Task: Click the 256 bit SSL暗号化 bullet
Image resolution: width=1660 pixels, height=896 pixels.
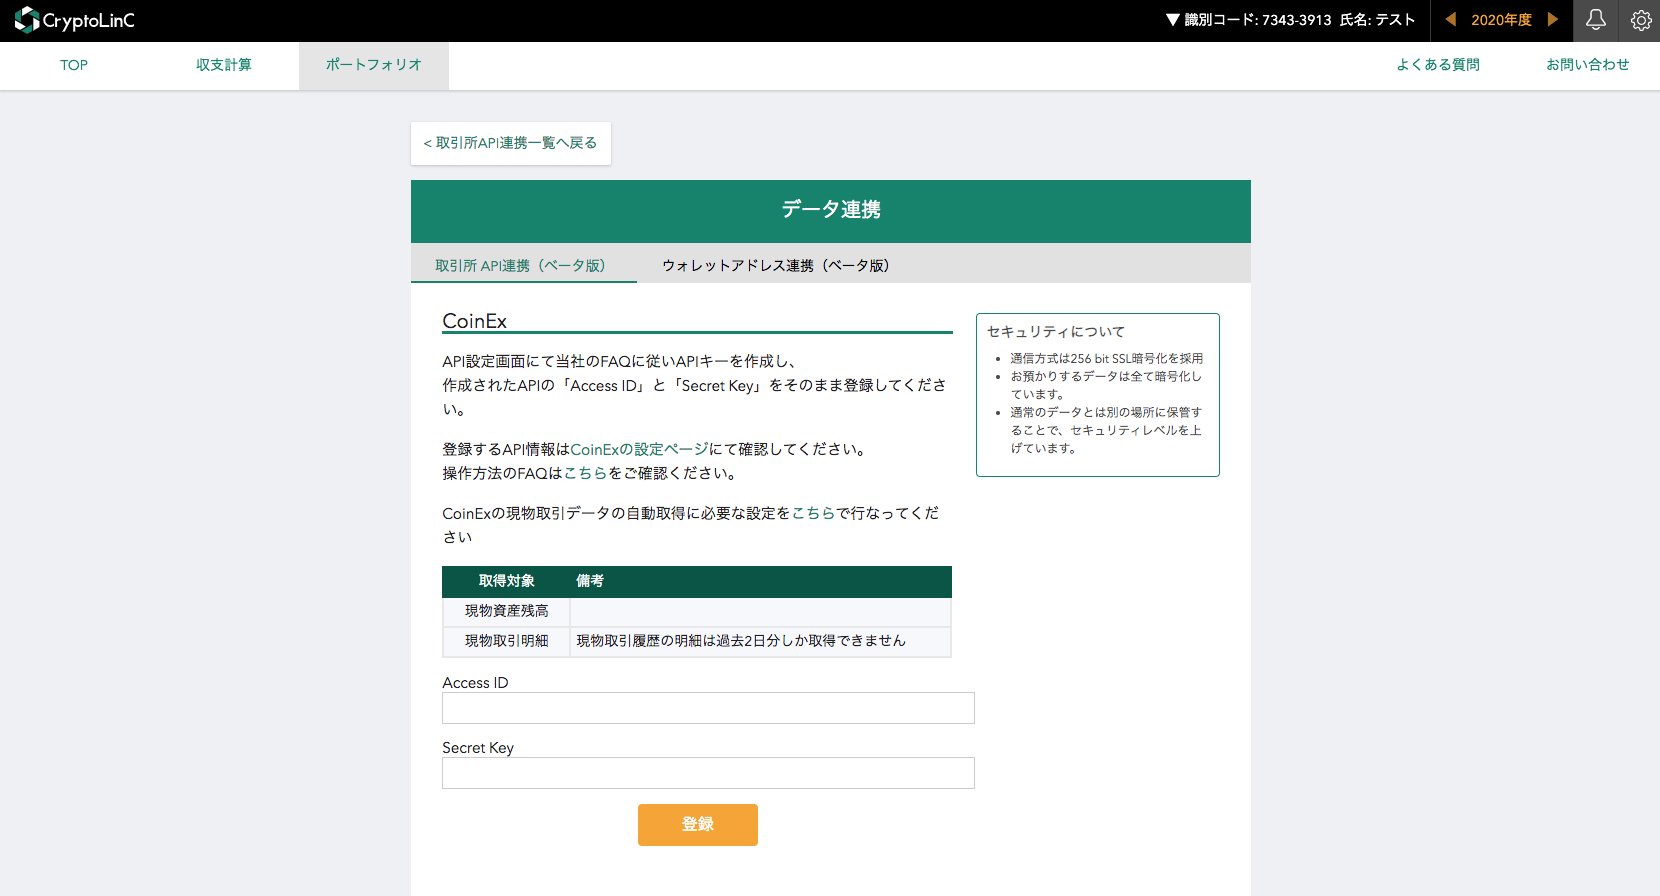Action: [1106, 359]
